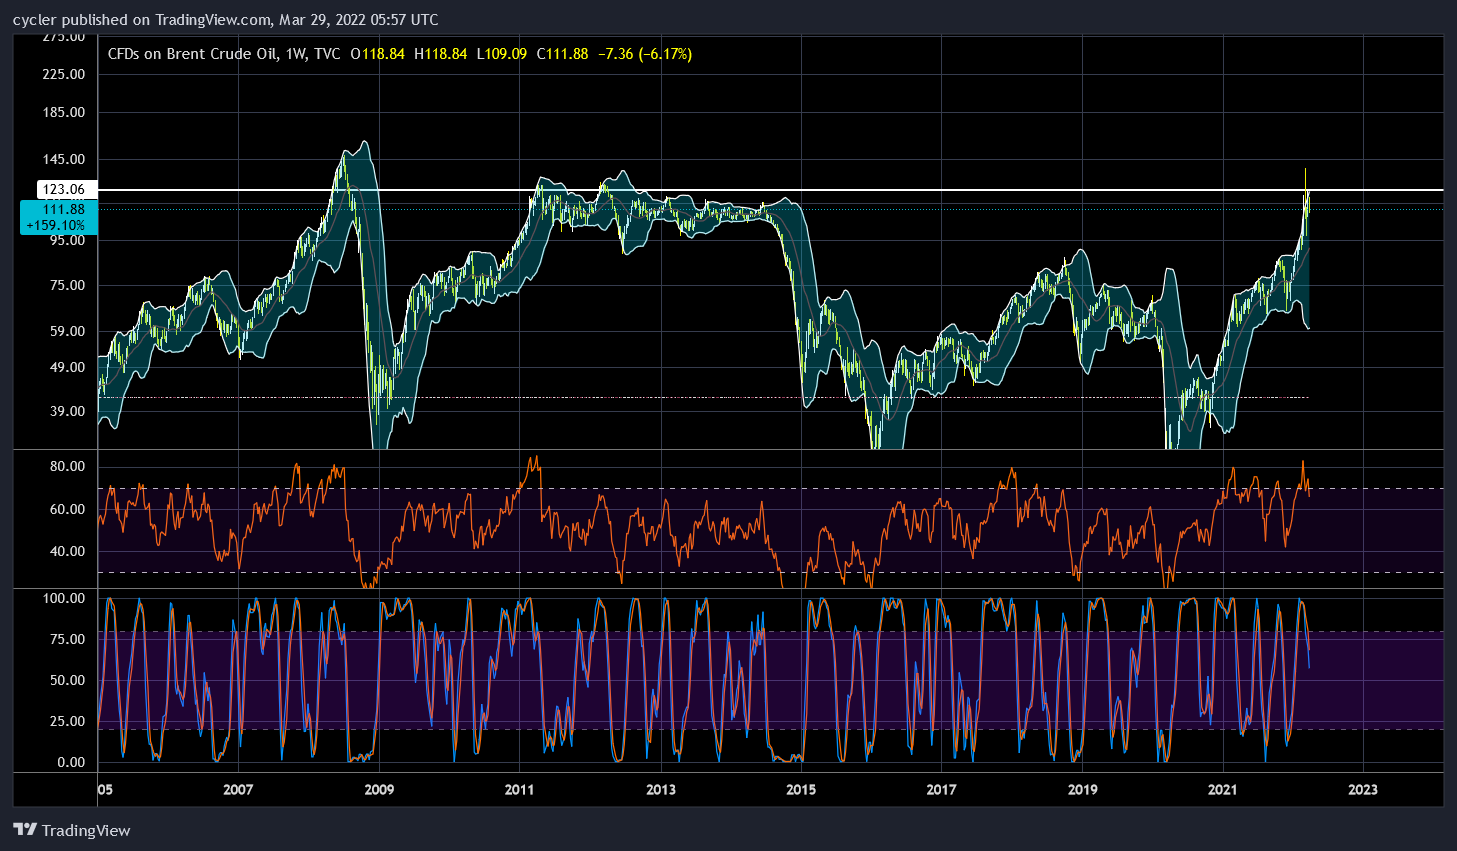1457x851 pixels.
Task: Click the 40.00 RSI axis label
Action: tap(67, 551)
